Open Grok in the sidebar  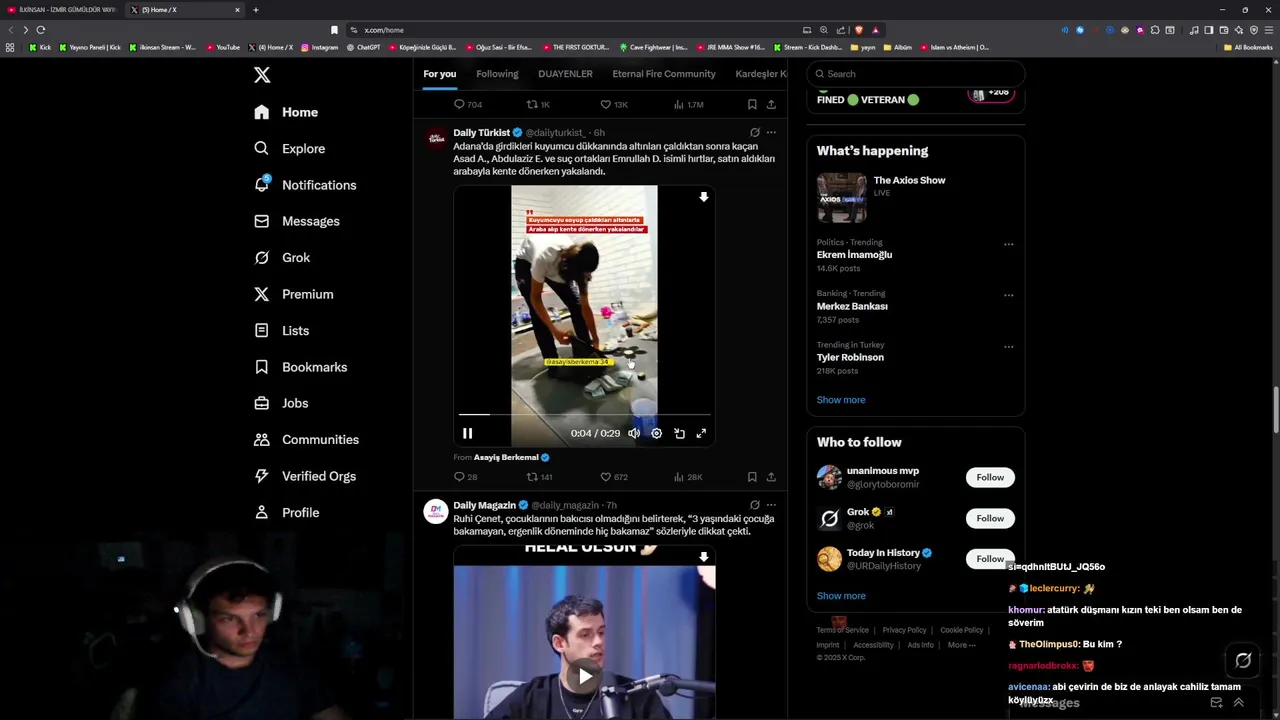pyautogui.click(x=282, y=257)
